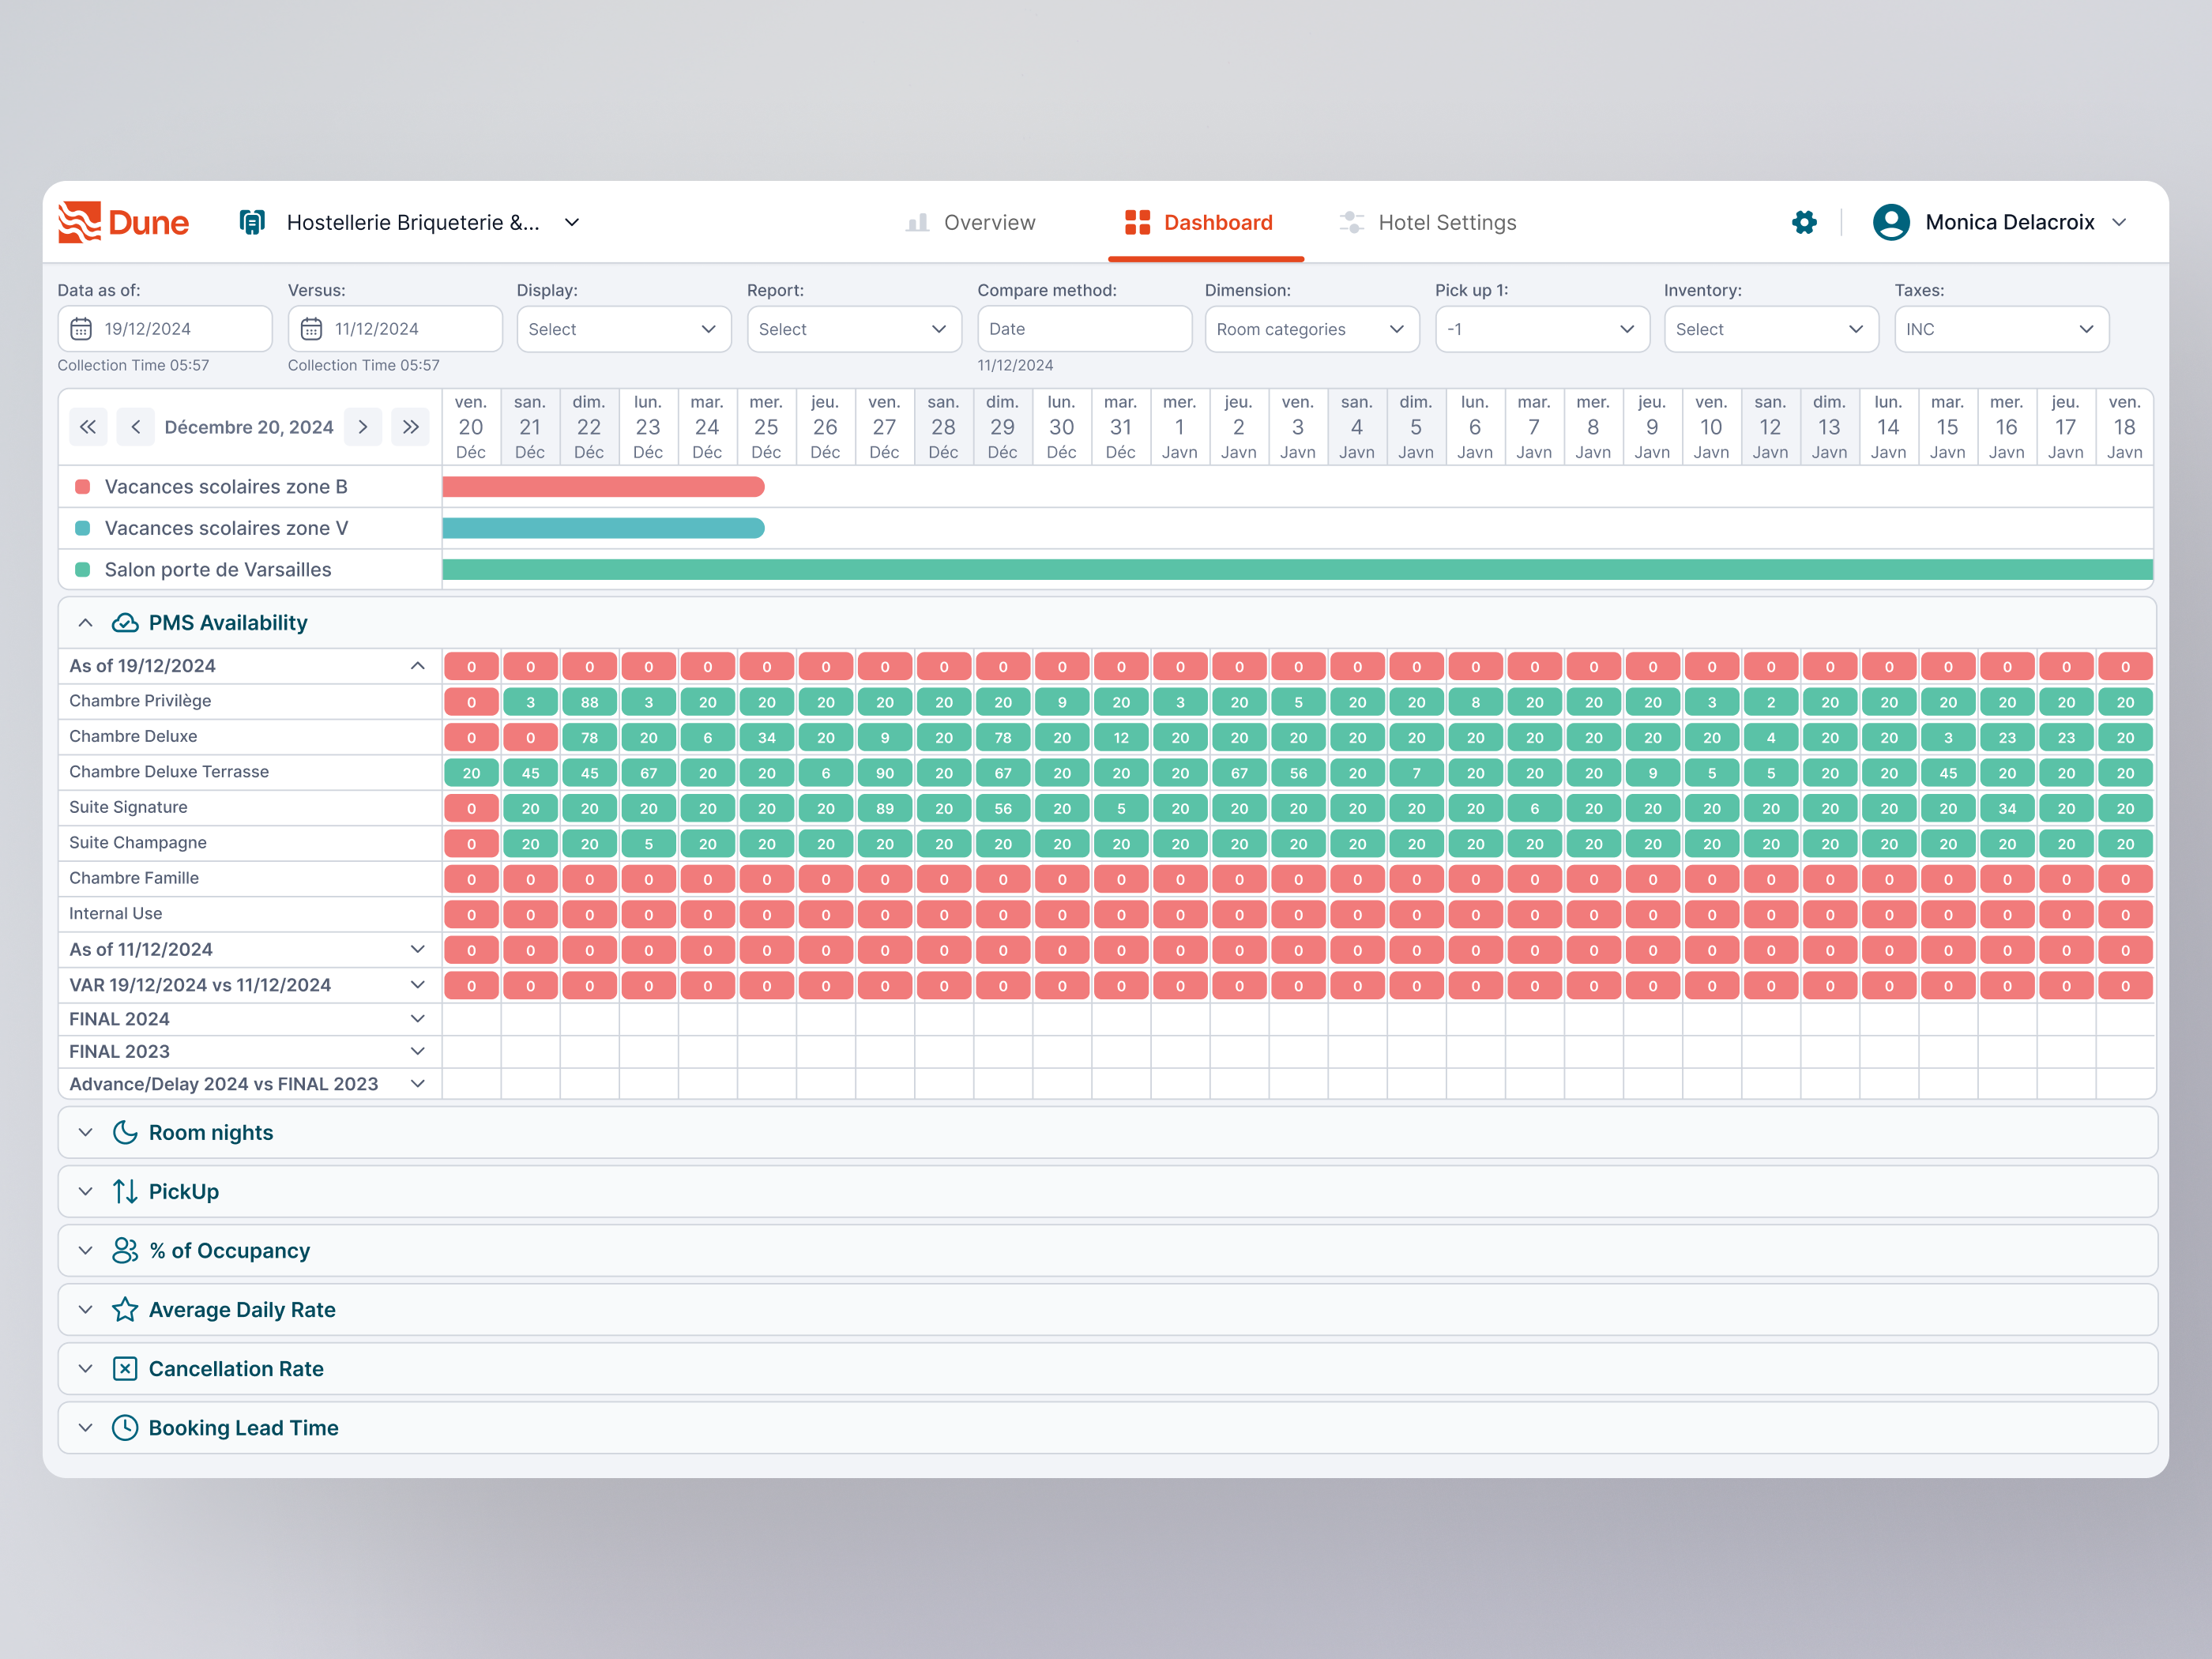
Task: Click the Vacances scolaires zone B red swatch
Action: click(83, 487)
